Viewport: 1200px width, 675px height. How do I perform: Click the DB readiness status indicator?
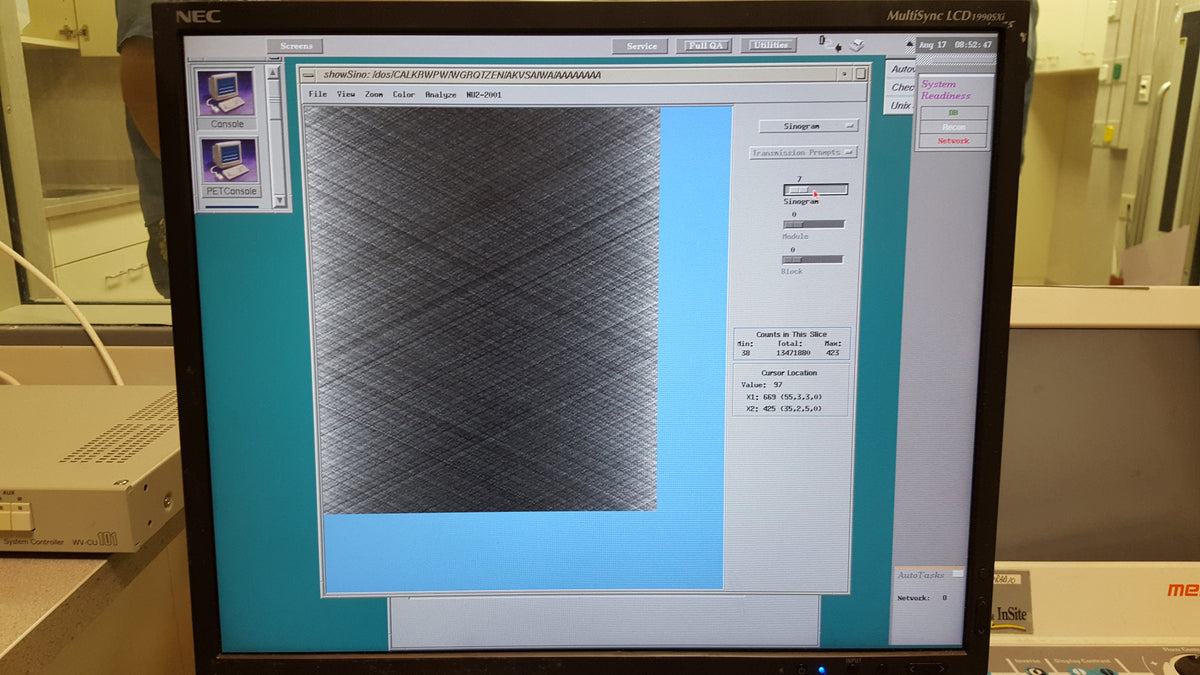click(x=953, y=113)
